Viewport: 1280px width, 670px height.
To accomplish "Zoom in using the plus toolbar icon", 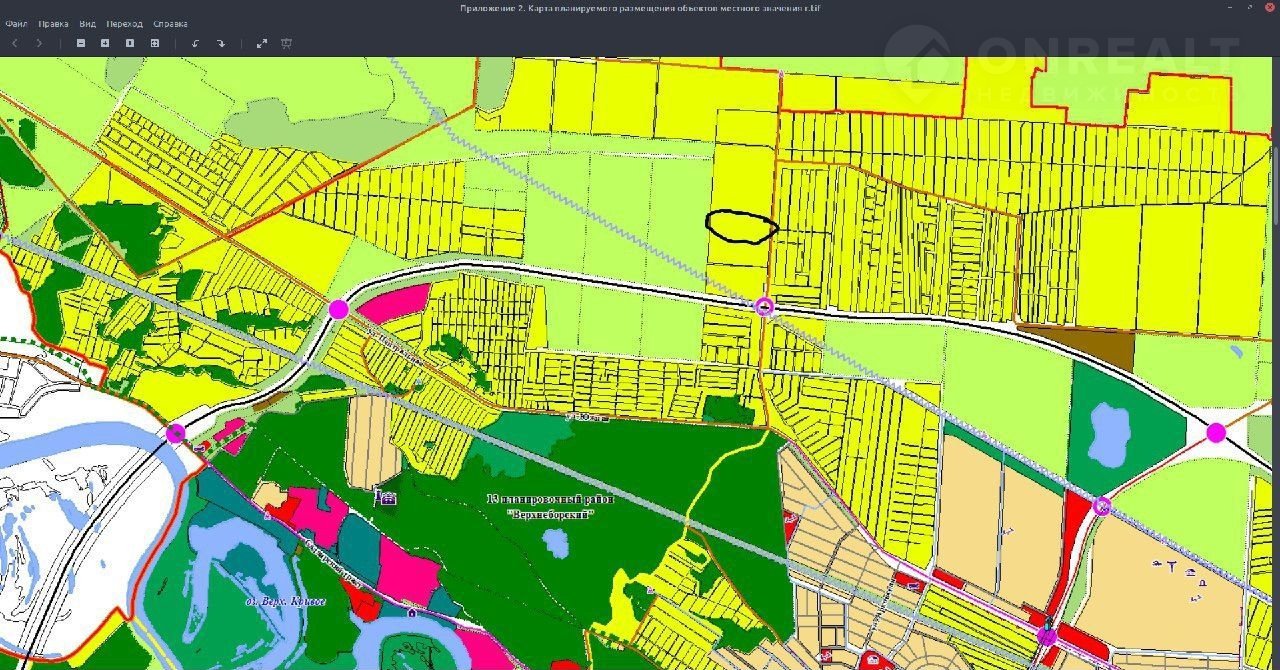I will (105, 43).
